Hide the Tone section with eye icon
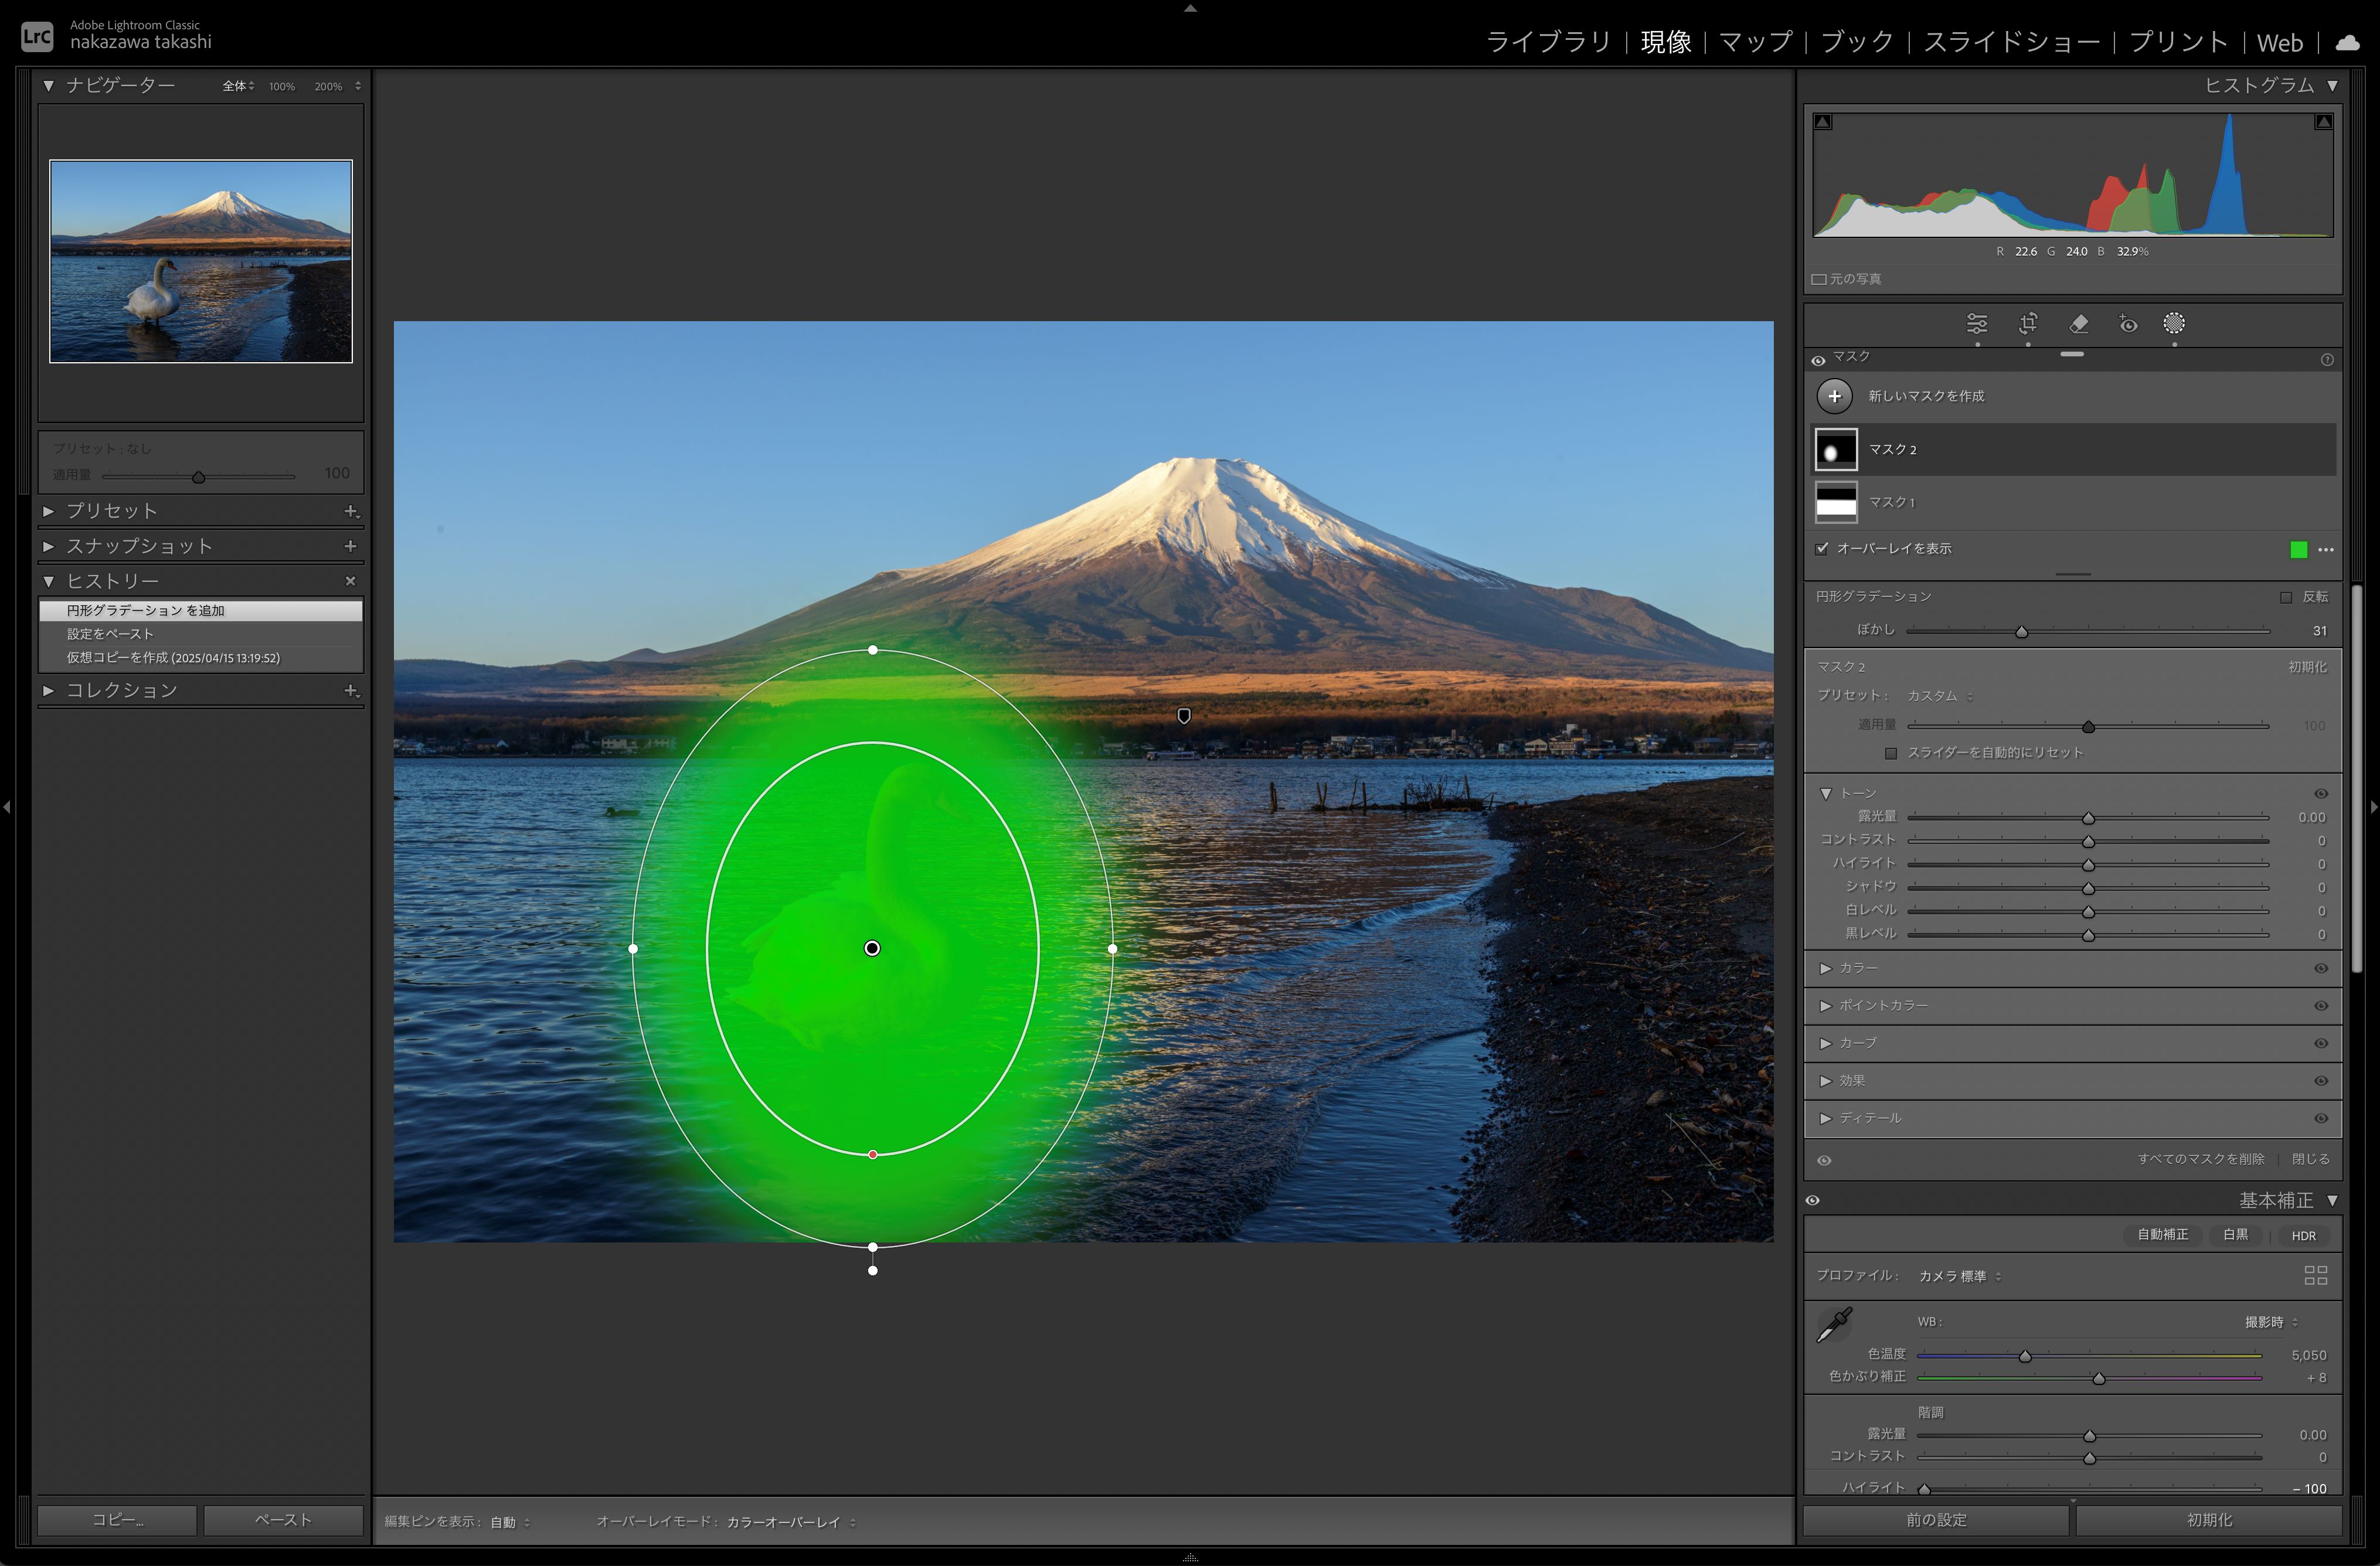This screenshot has height=1566, width=2380. coord(2321,794)
